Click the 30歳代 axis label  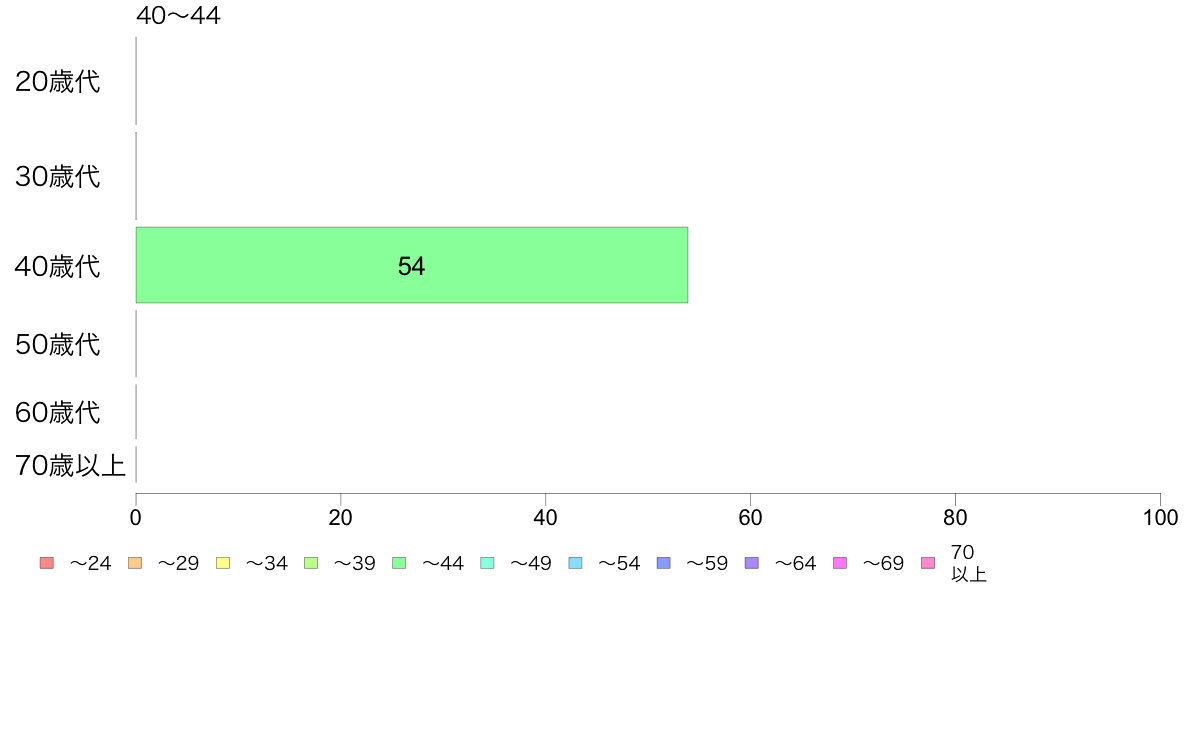click(x=58, y=177)
